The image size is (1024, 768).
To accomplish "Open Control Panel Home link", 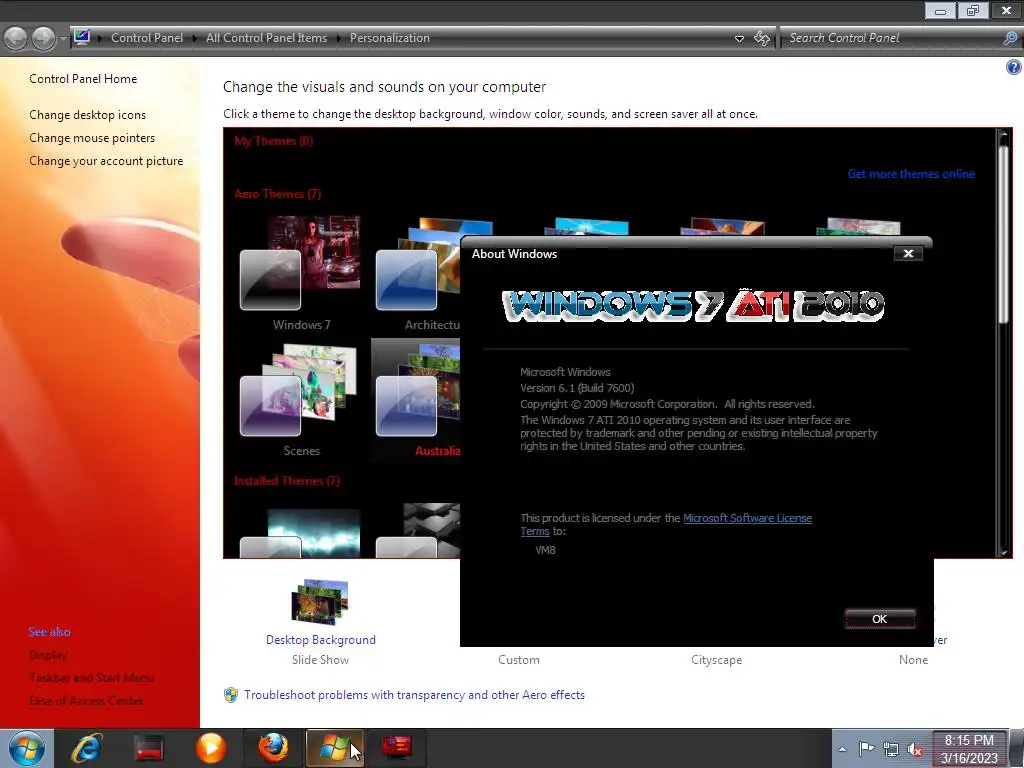I will 83,79.
